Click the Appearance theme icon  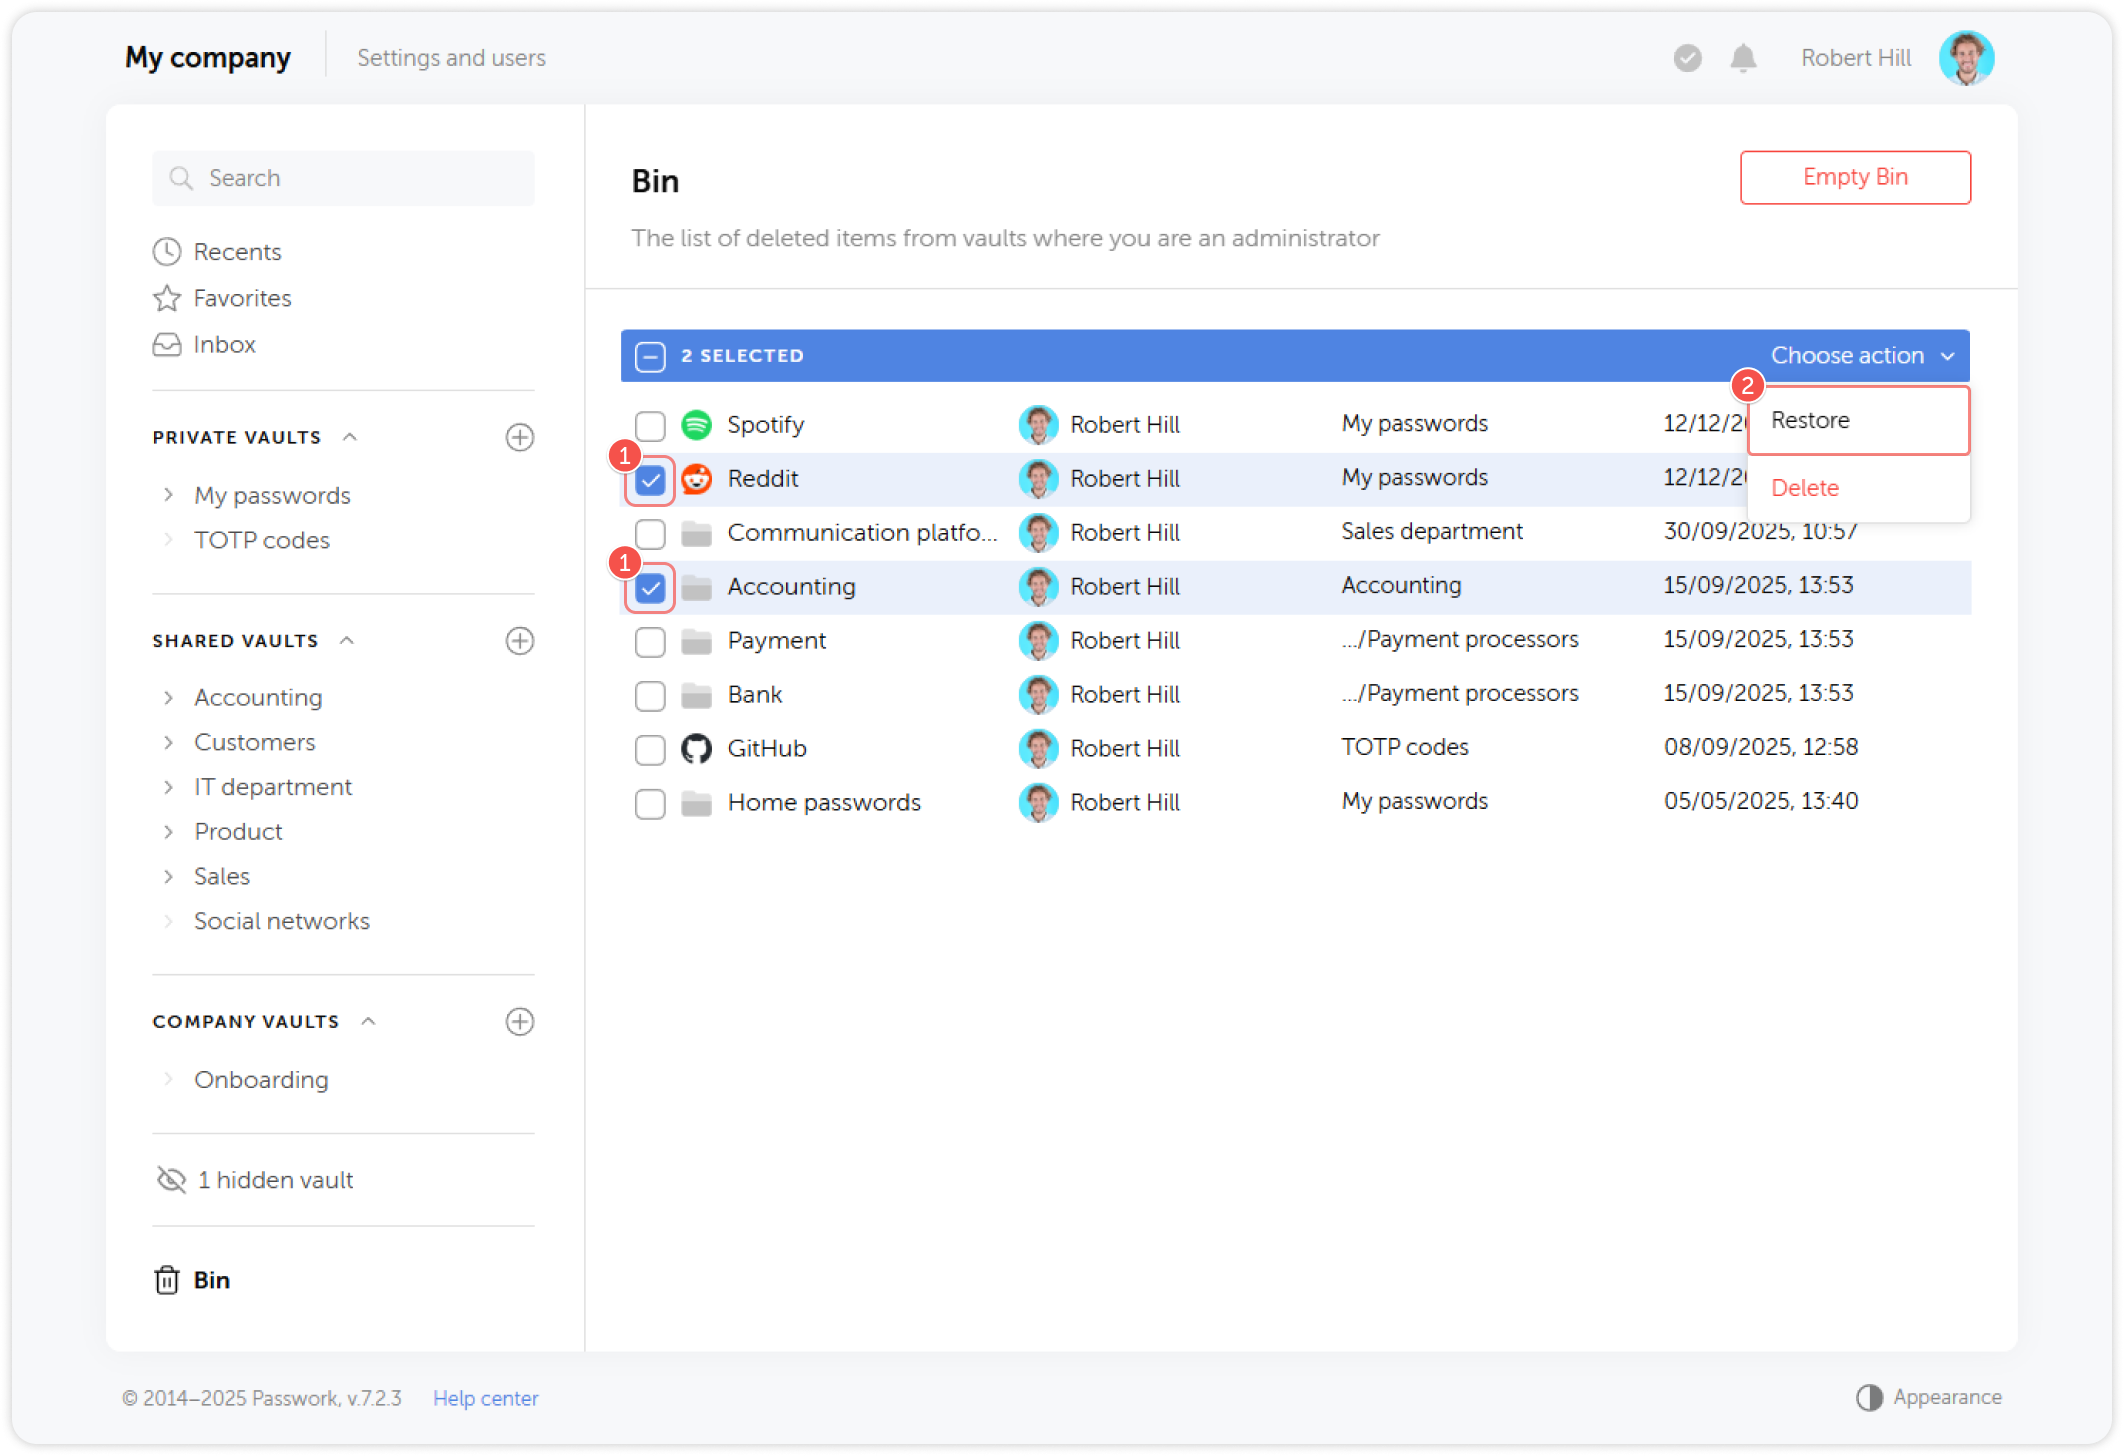[x=1869, y=1397]
